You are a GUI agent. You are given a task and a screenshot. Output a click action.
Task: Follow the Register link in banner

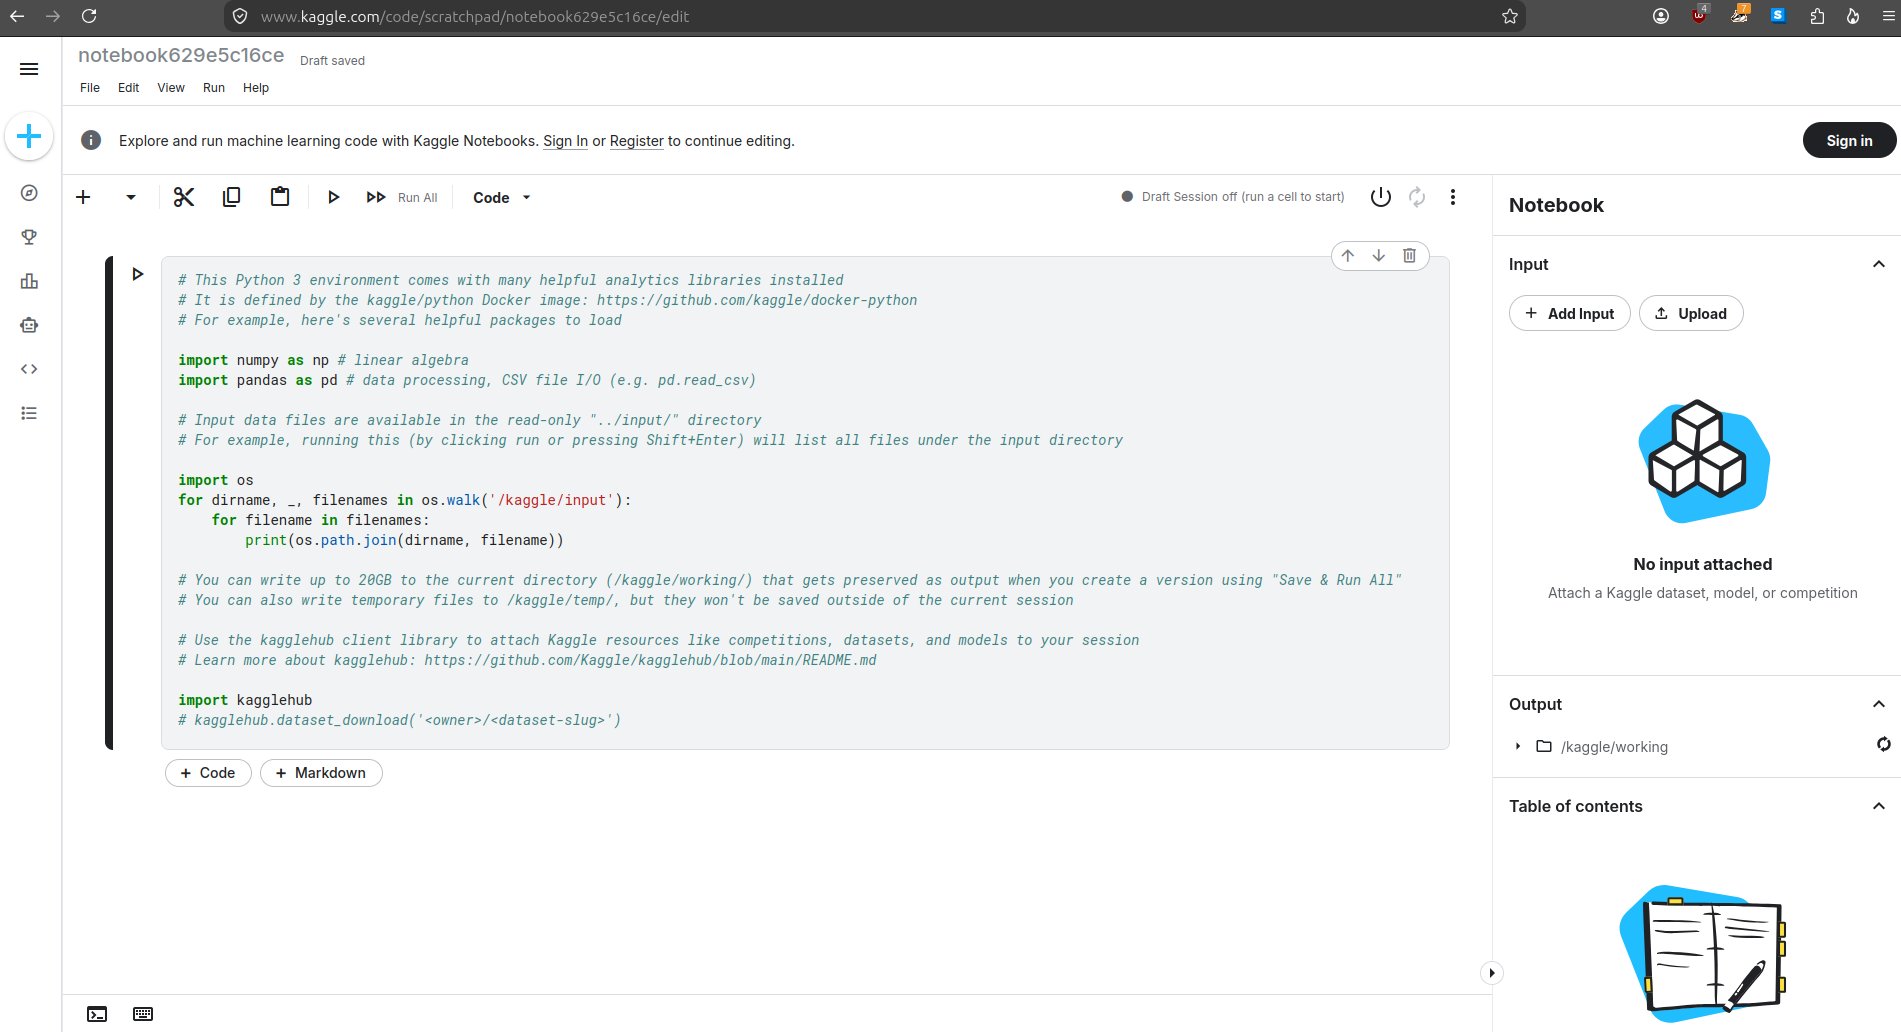[x=637, y=141]
